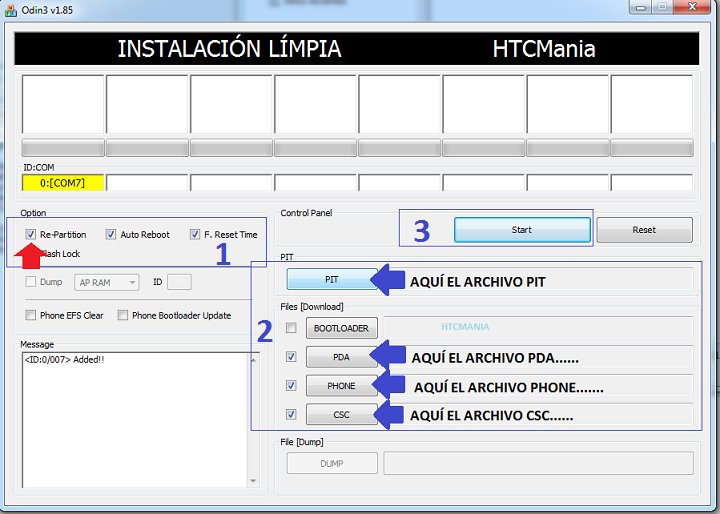720x514 pixels.
Task: Click the Message log scrollbar down arrow
Action: [253, 481]
